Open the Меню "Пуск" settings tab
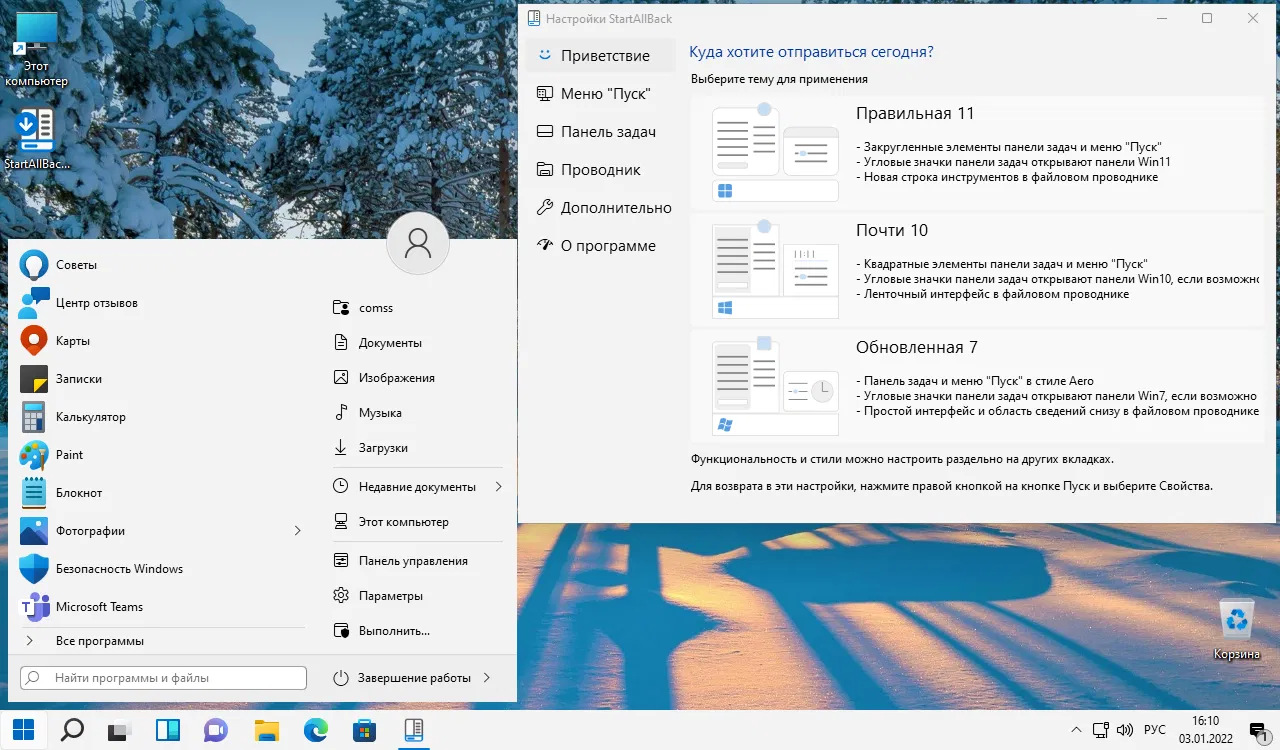Viewport: 1280px width, 750px height. 601,94
